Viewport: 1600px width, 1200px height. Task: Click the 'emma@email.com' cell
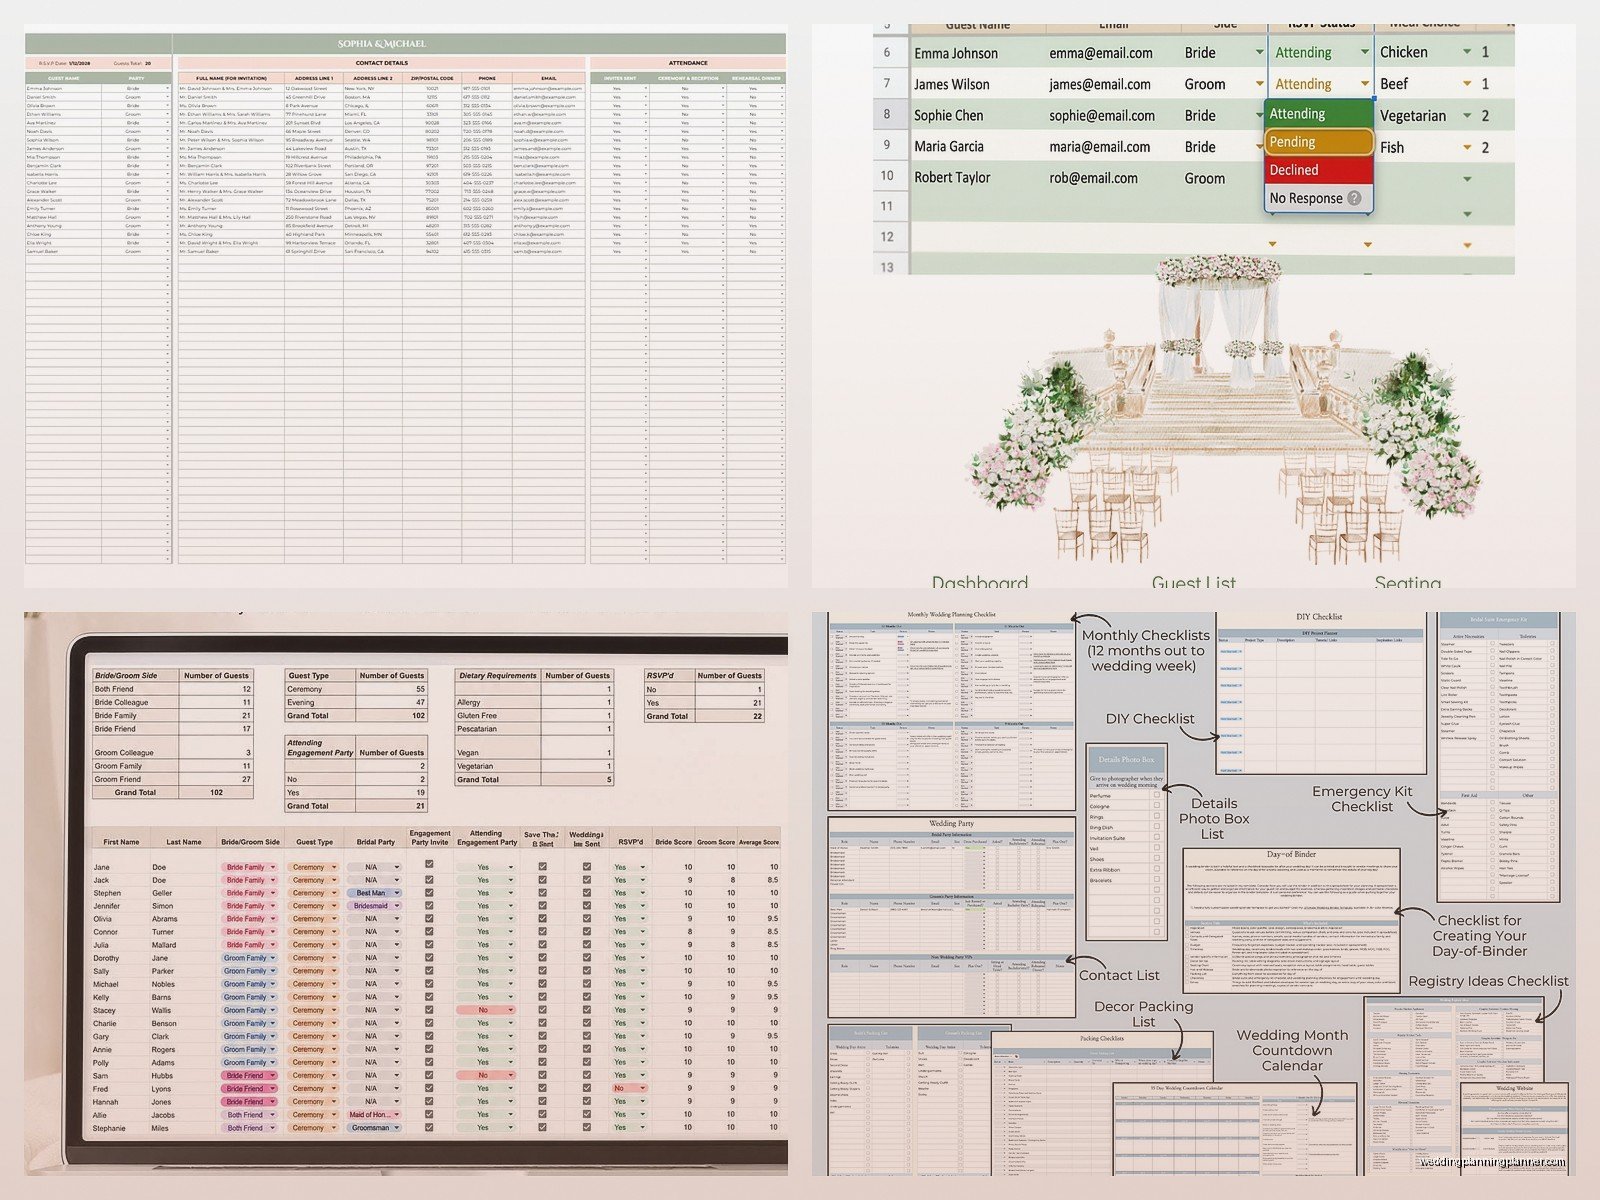pyautogui.click(x=1100, y=53)
